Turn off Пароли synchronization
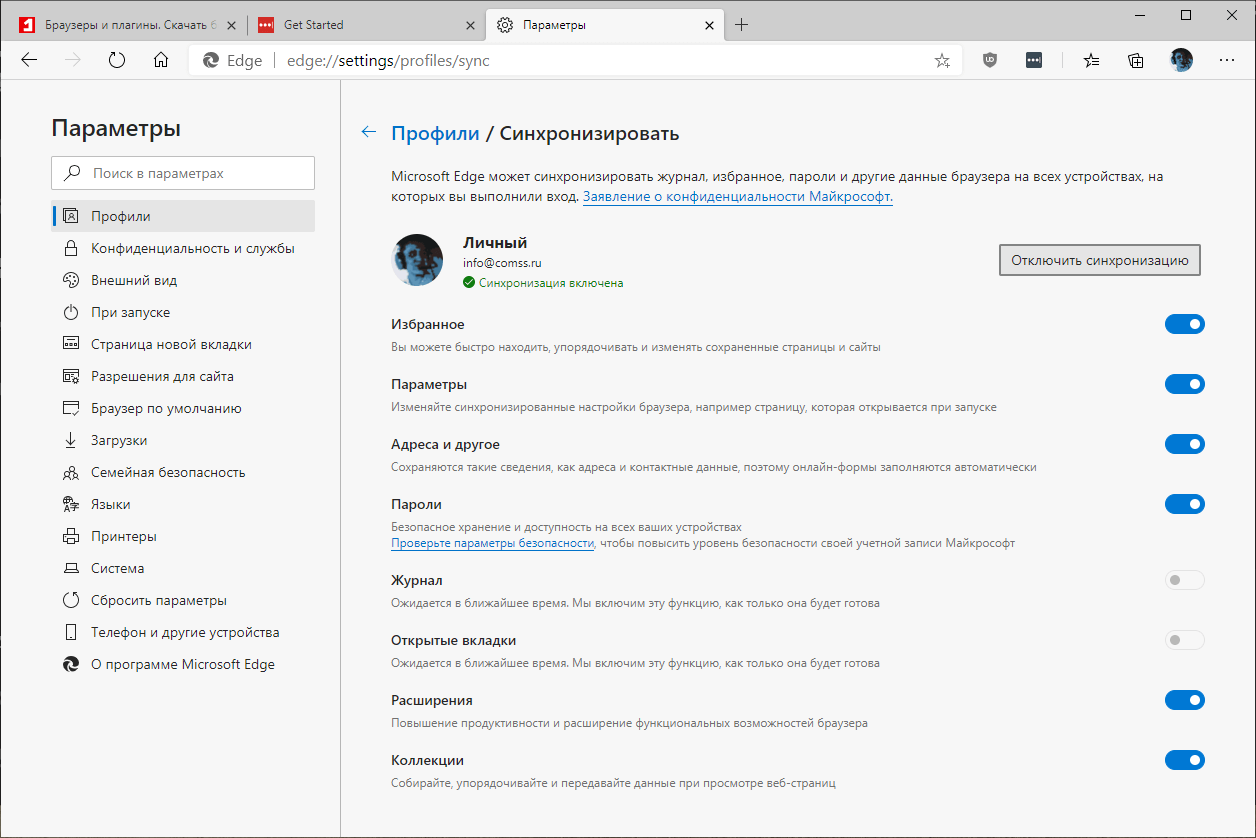 pyautogui.click(x=1184, y=504)
